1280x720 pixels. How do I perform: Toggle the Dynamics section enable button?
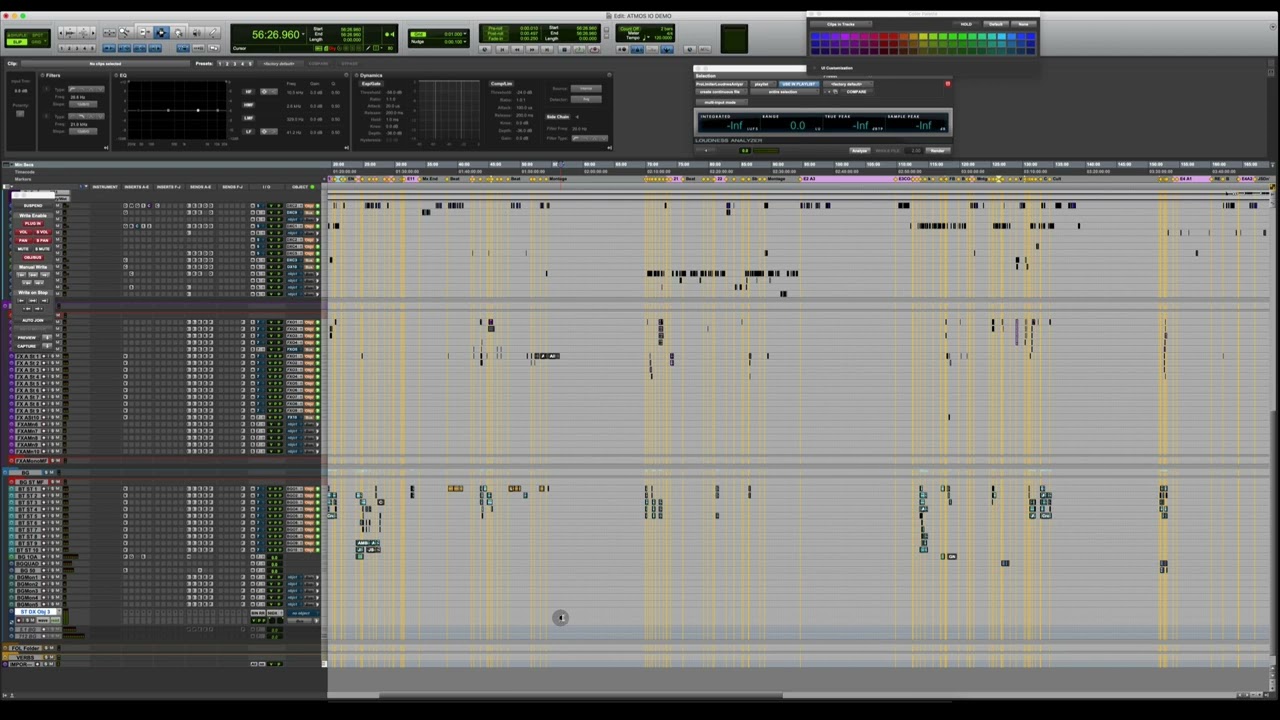point(356,75)
